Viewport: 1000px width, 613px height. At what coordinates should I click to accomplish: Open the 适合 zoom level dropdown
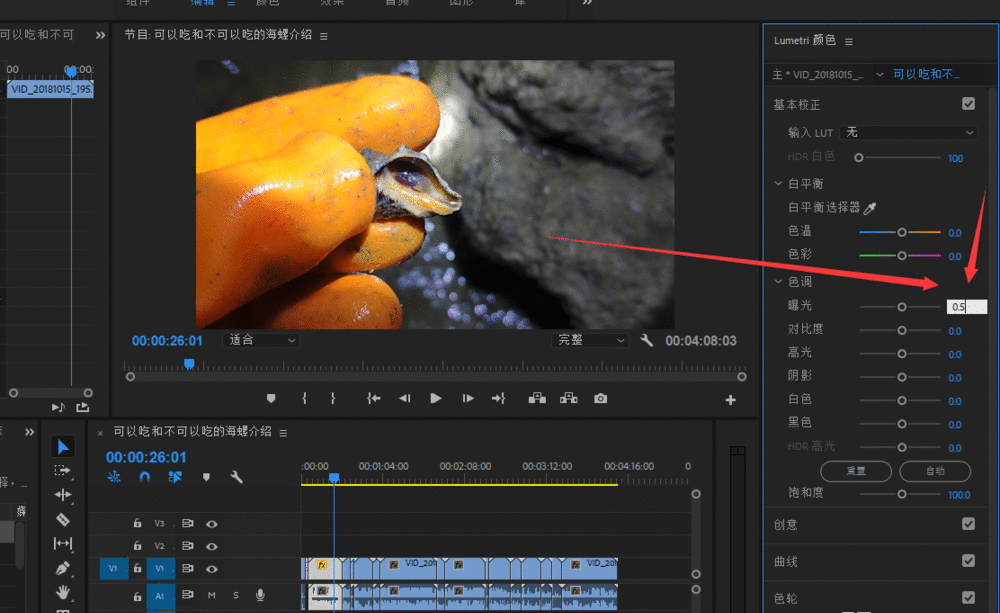[262, 340]
